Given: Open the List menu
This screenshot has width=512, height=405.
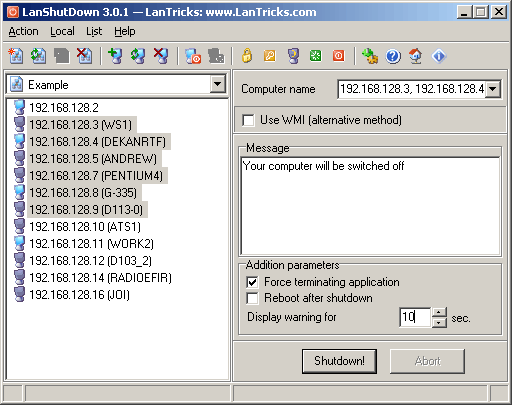Looking at the screenshot, I should pyautogui.click(x=94, y=31).
